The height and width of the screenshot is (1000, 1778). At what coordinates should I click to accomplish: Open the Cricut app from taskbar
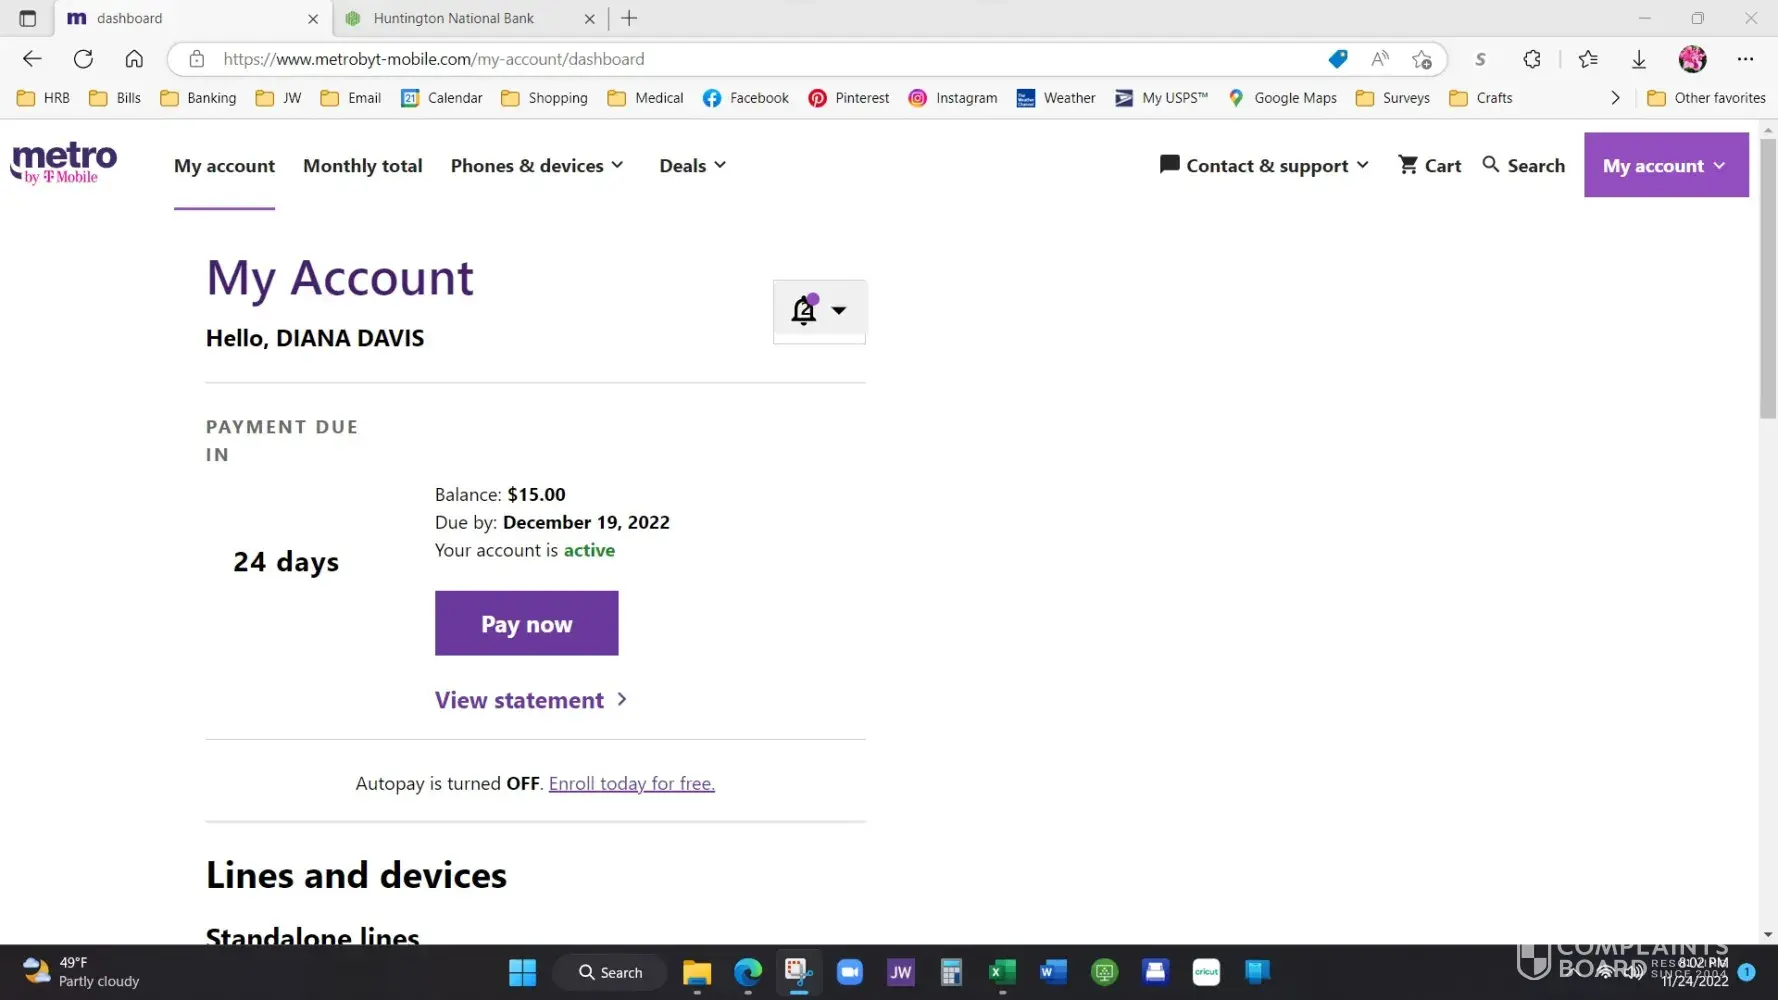pos(1206,972)
